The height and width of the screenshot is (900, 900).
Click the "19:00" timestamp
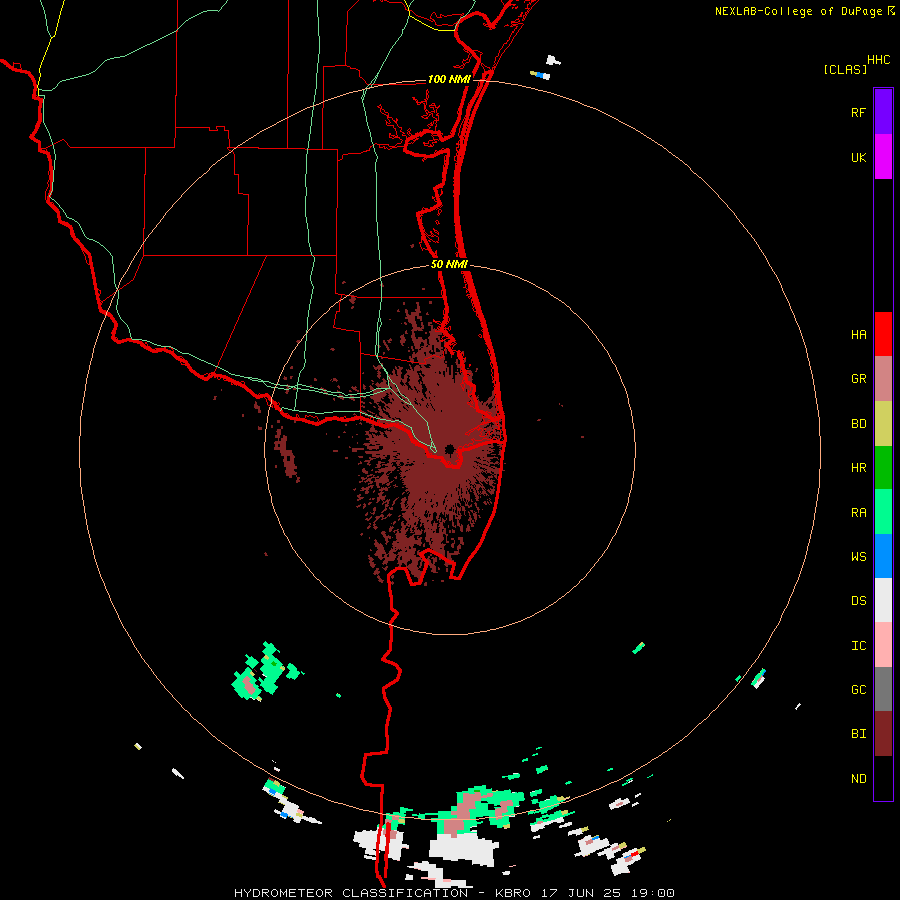[x=651, y=893]
